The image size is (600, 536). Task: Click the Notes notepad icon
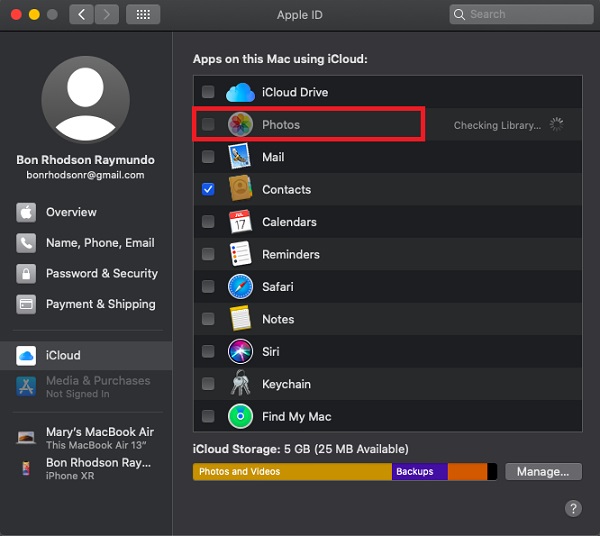[240, 318]
